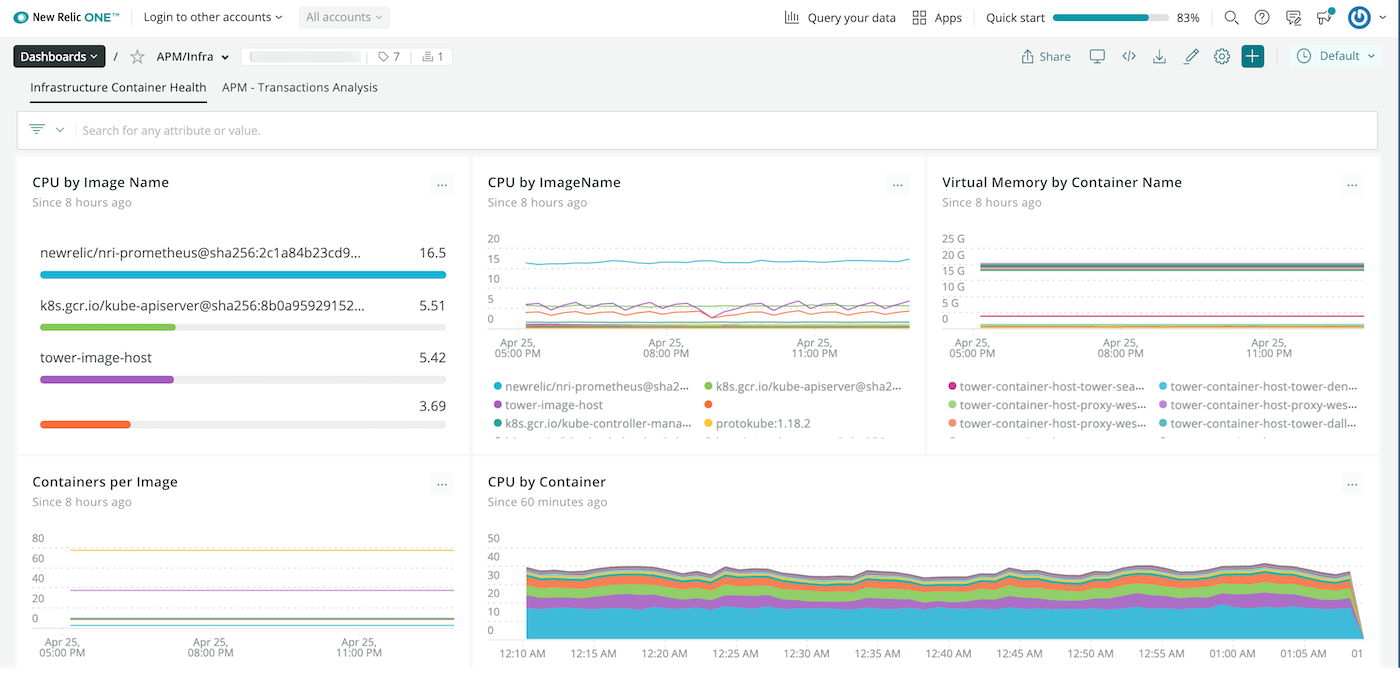Click the Quick start progress bar
1400x673 pixels.
click(1110, 17)
